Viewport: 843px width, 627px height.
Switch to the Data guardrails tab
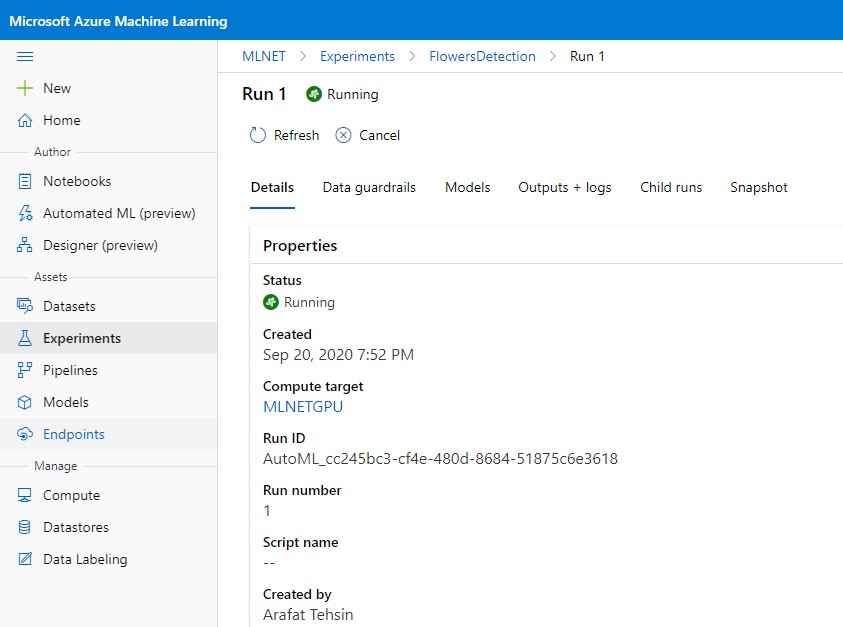tap(369, 187)
